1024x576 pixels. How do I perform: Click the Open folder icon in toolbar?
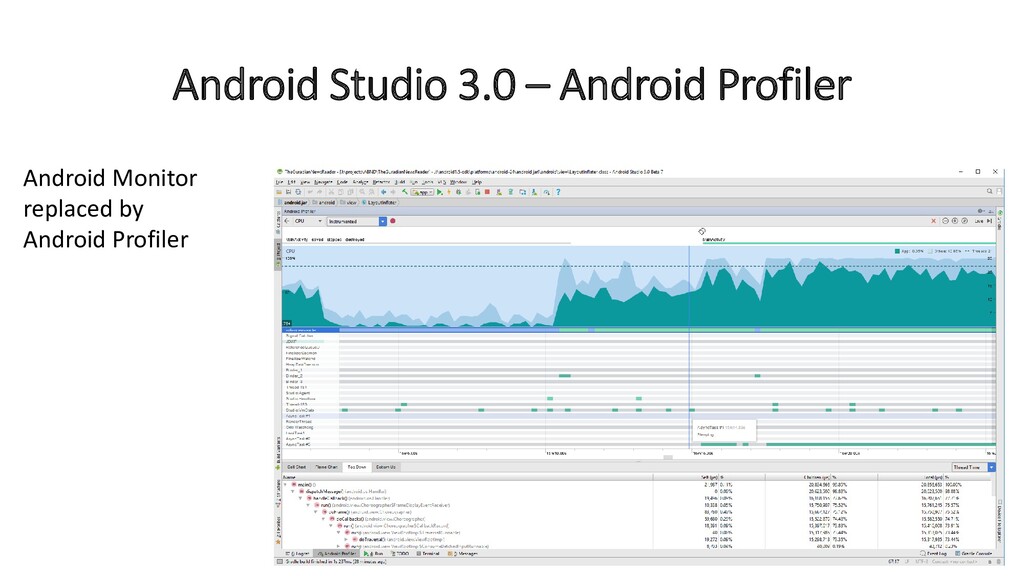tap(279, 192)
